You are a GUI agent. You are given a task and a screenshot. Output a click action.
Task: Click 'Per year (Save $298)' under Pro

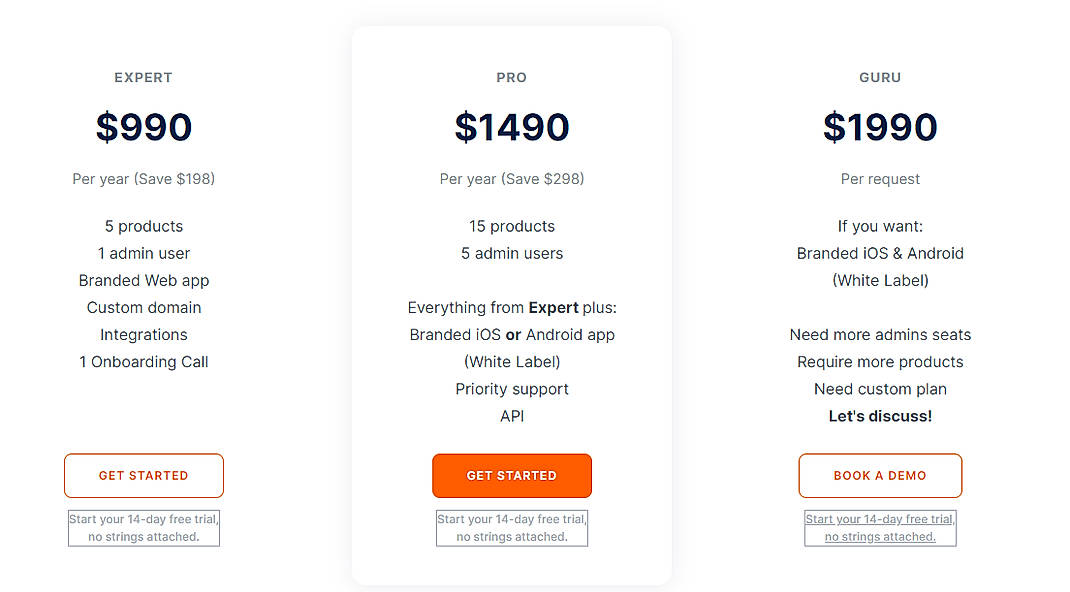tap(511, 178)
